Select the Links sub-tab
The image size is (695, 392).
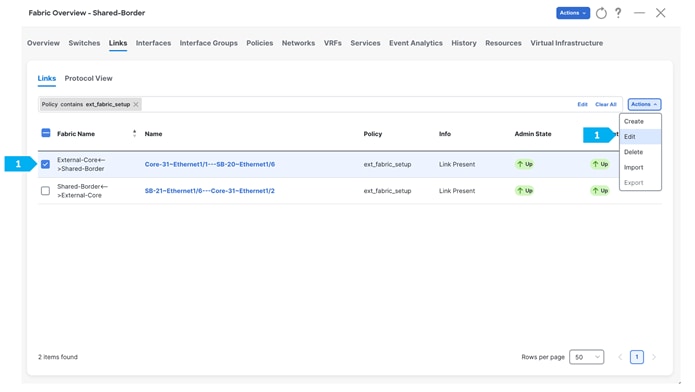click(47, 78)
